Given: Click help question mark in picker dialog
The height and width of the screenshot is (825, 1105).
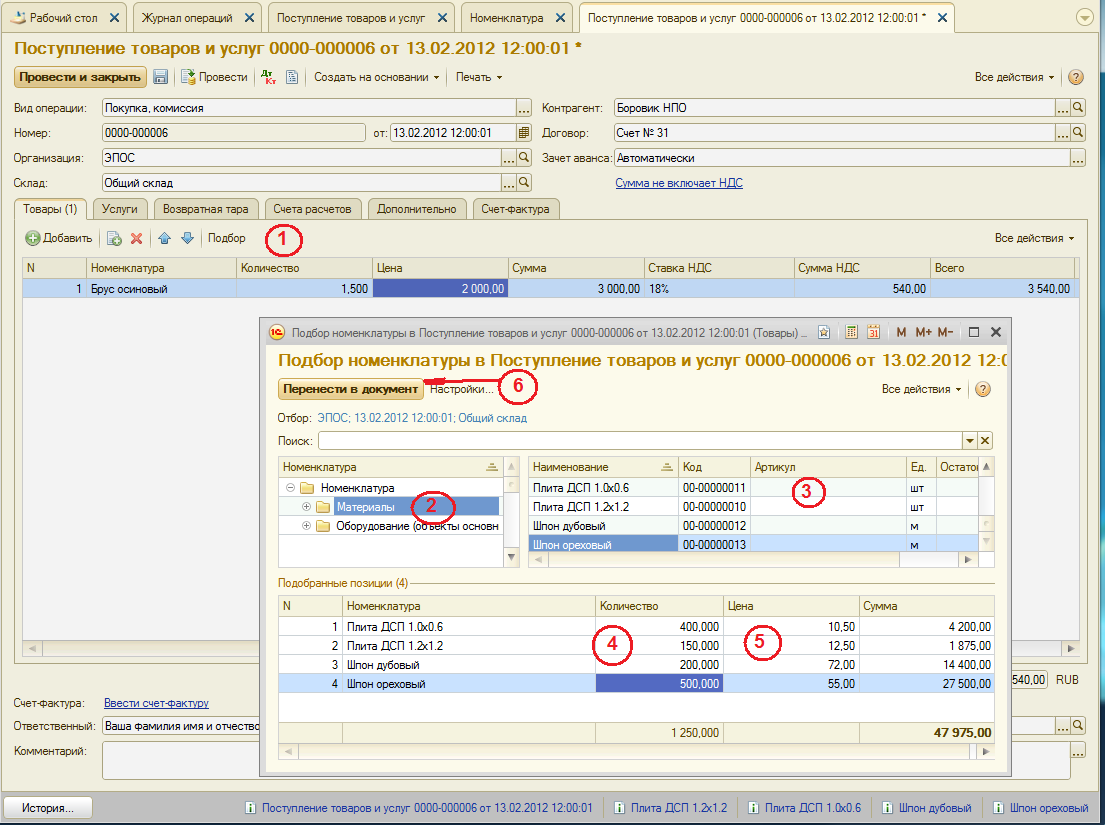Looking at the screenshot, I should pyautogui.click(x=983, y=389).
